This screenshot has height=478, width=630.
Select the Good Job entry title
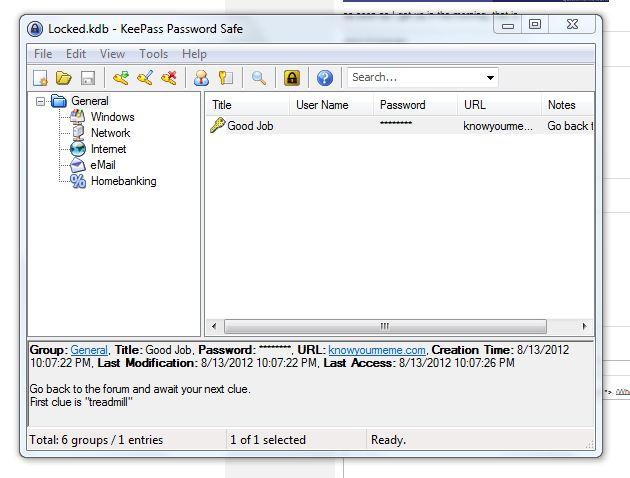coord(250,126)
